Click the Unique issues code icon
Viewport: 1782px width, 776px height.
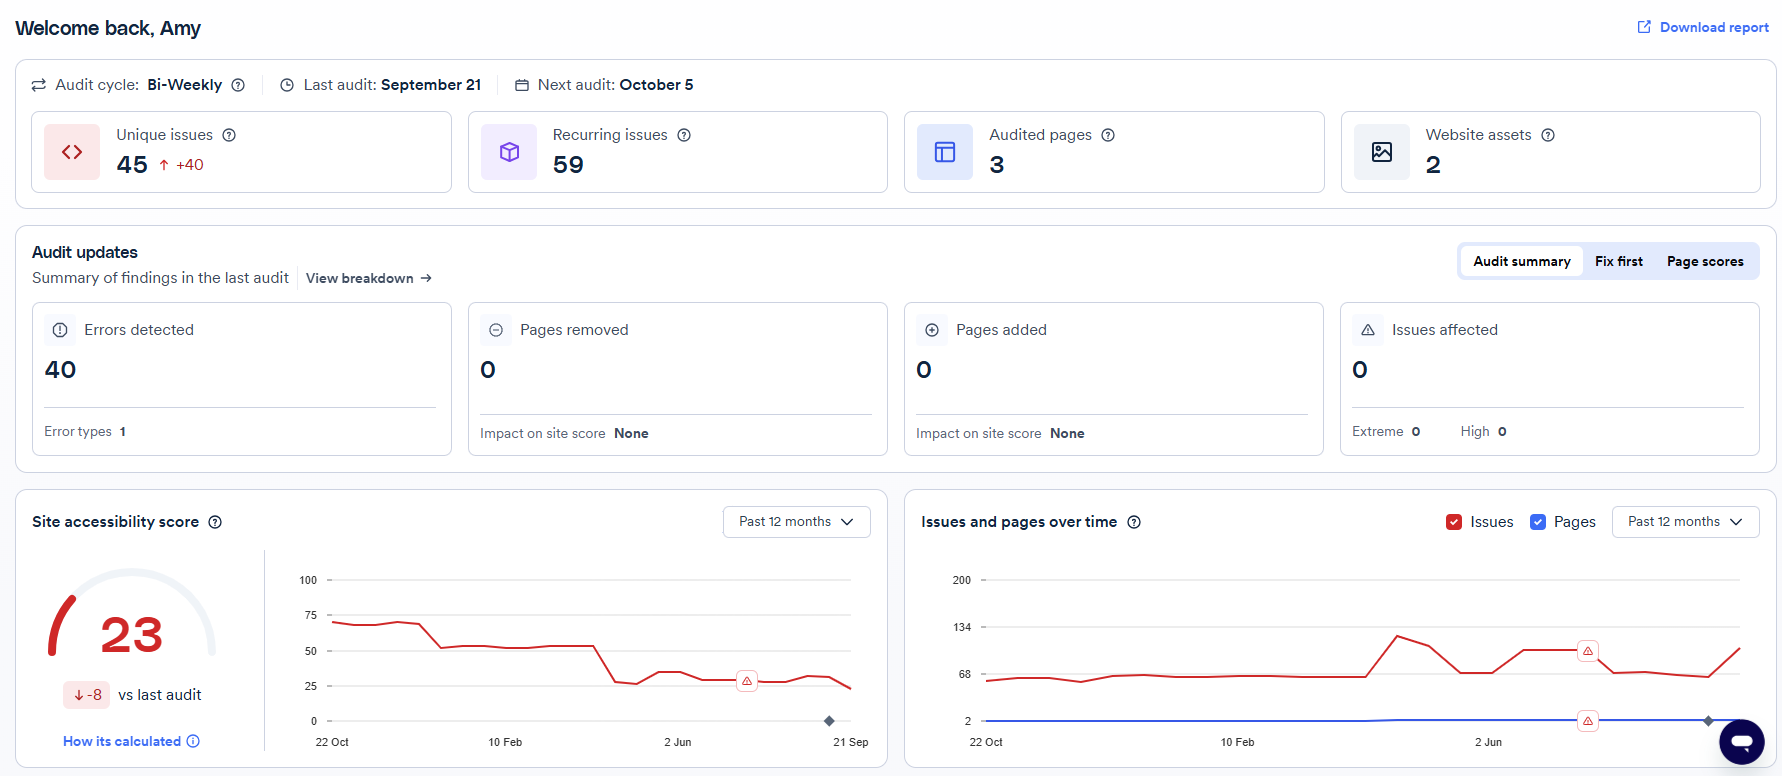click(72, 152)
